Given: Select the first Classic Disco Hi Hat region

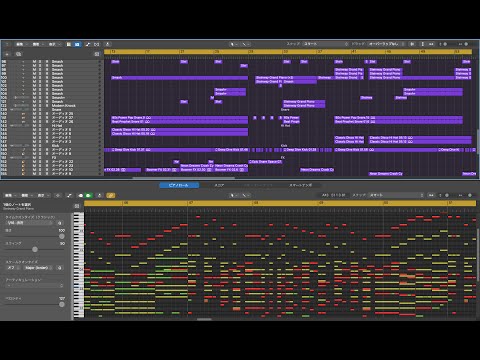Looking at the screenshot, I should point(180,130).
